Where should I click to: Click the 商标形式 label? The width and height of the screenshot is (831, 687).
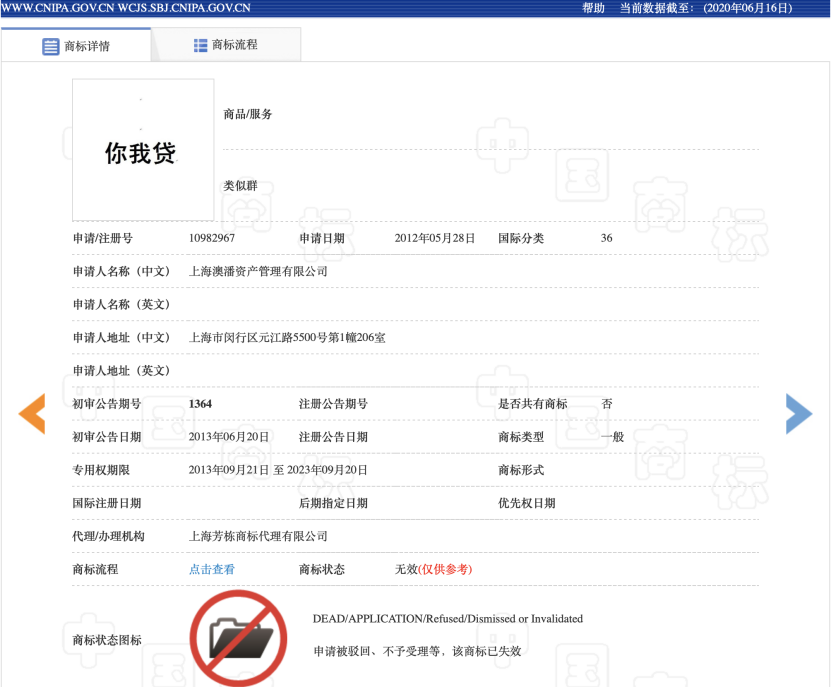[521, 470]
